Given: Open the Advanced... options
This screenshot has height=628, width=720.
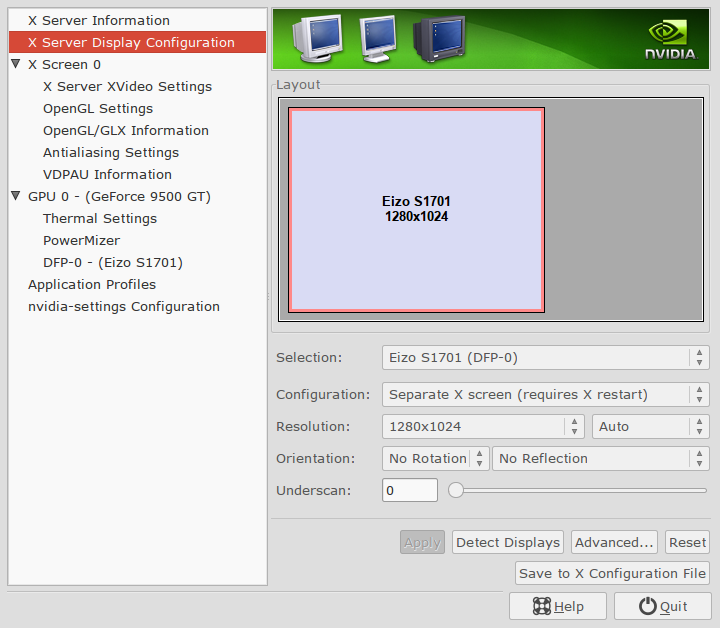Looking at the screenshot, I should click(614, 542).
